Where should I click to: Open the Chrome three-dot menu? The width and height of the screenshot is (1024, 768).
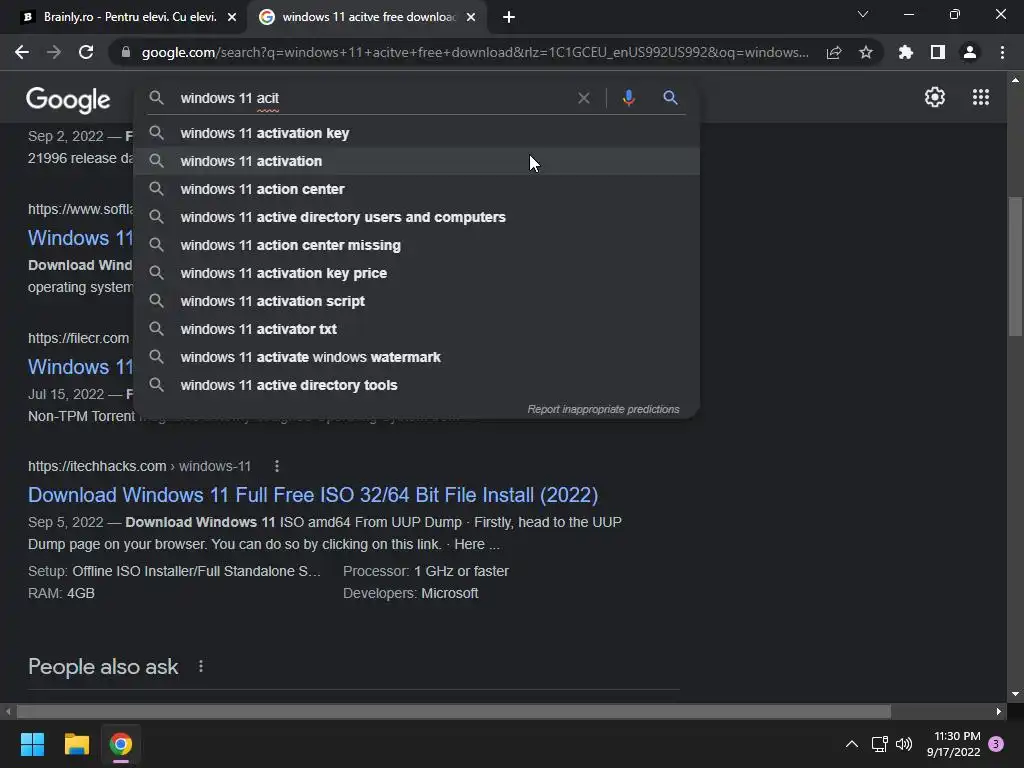tap(1002, 52)
